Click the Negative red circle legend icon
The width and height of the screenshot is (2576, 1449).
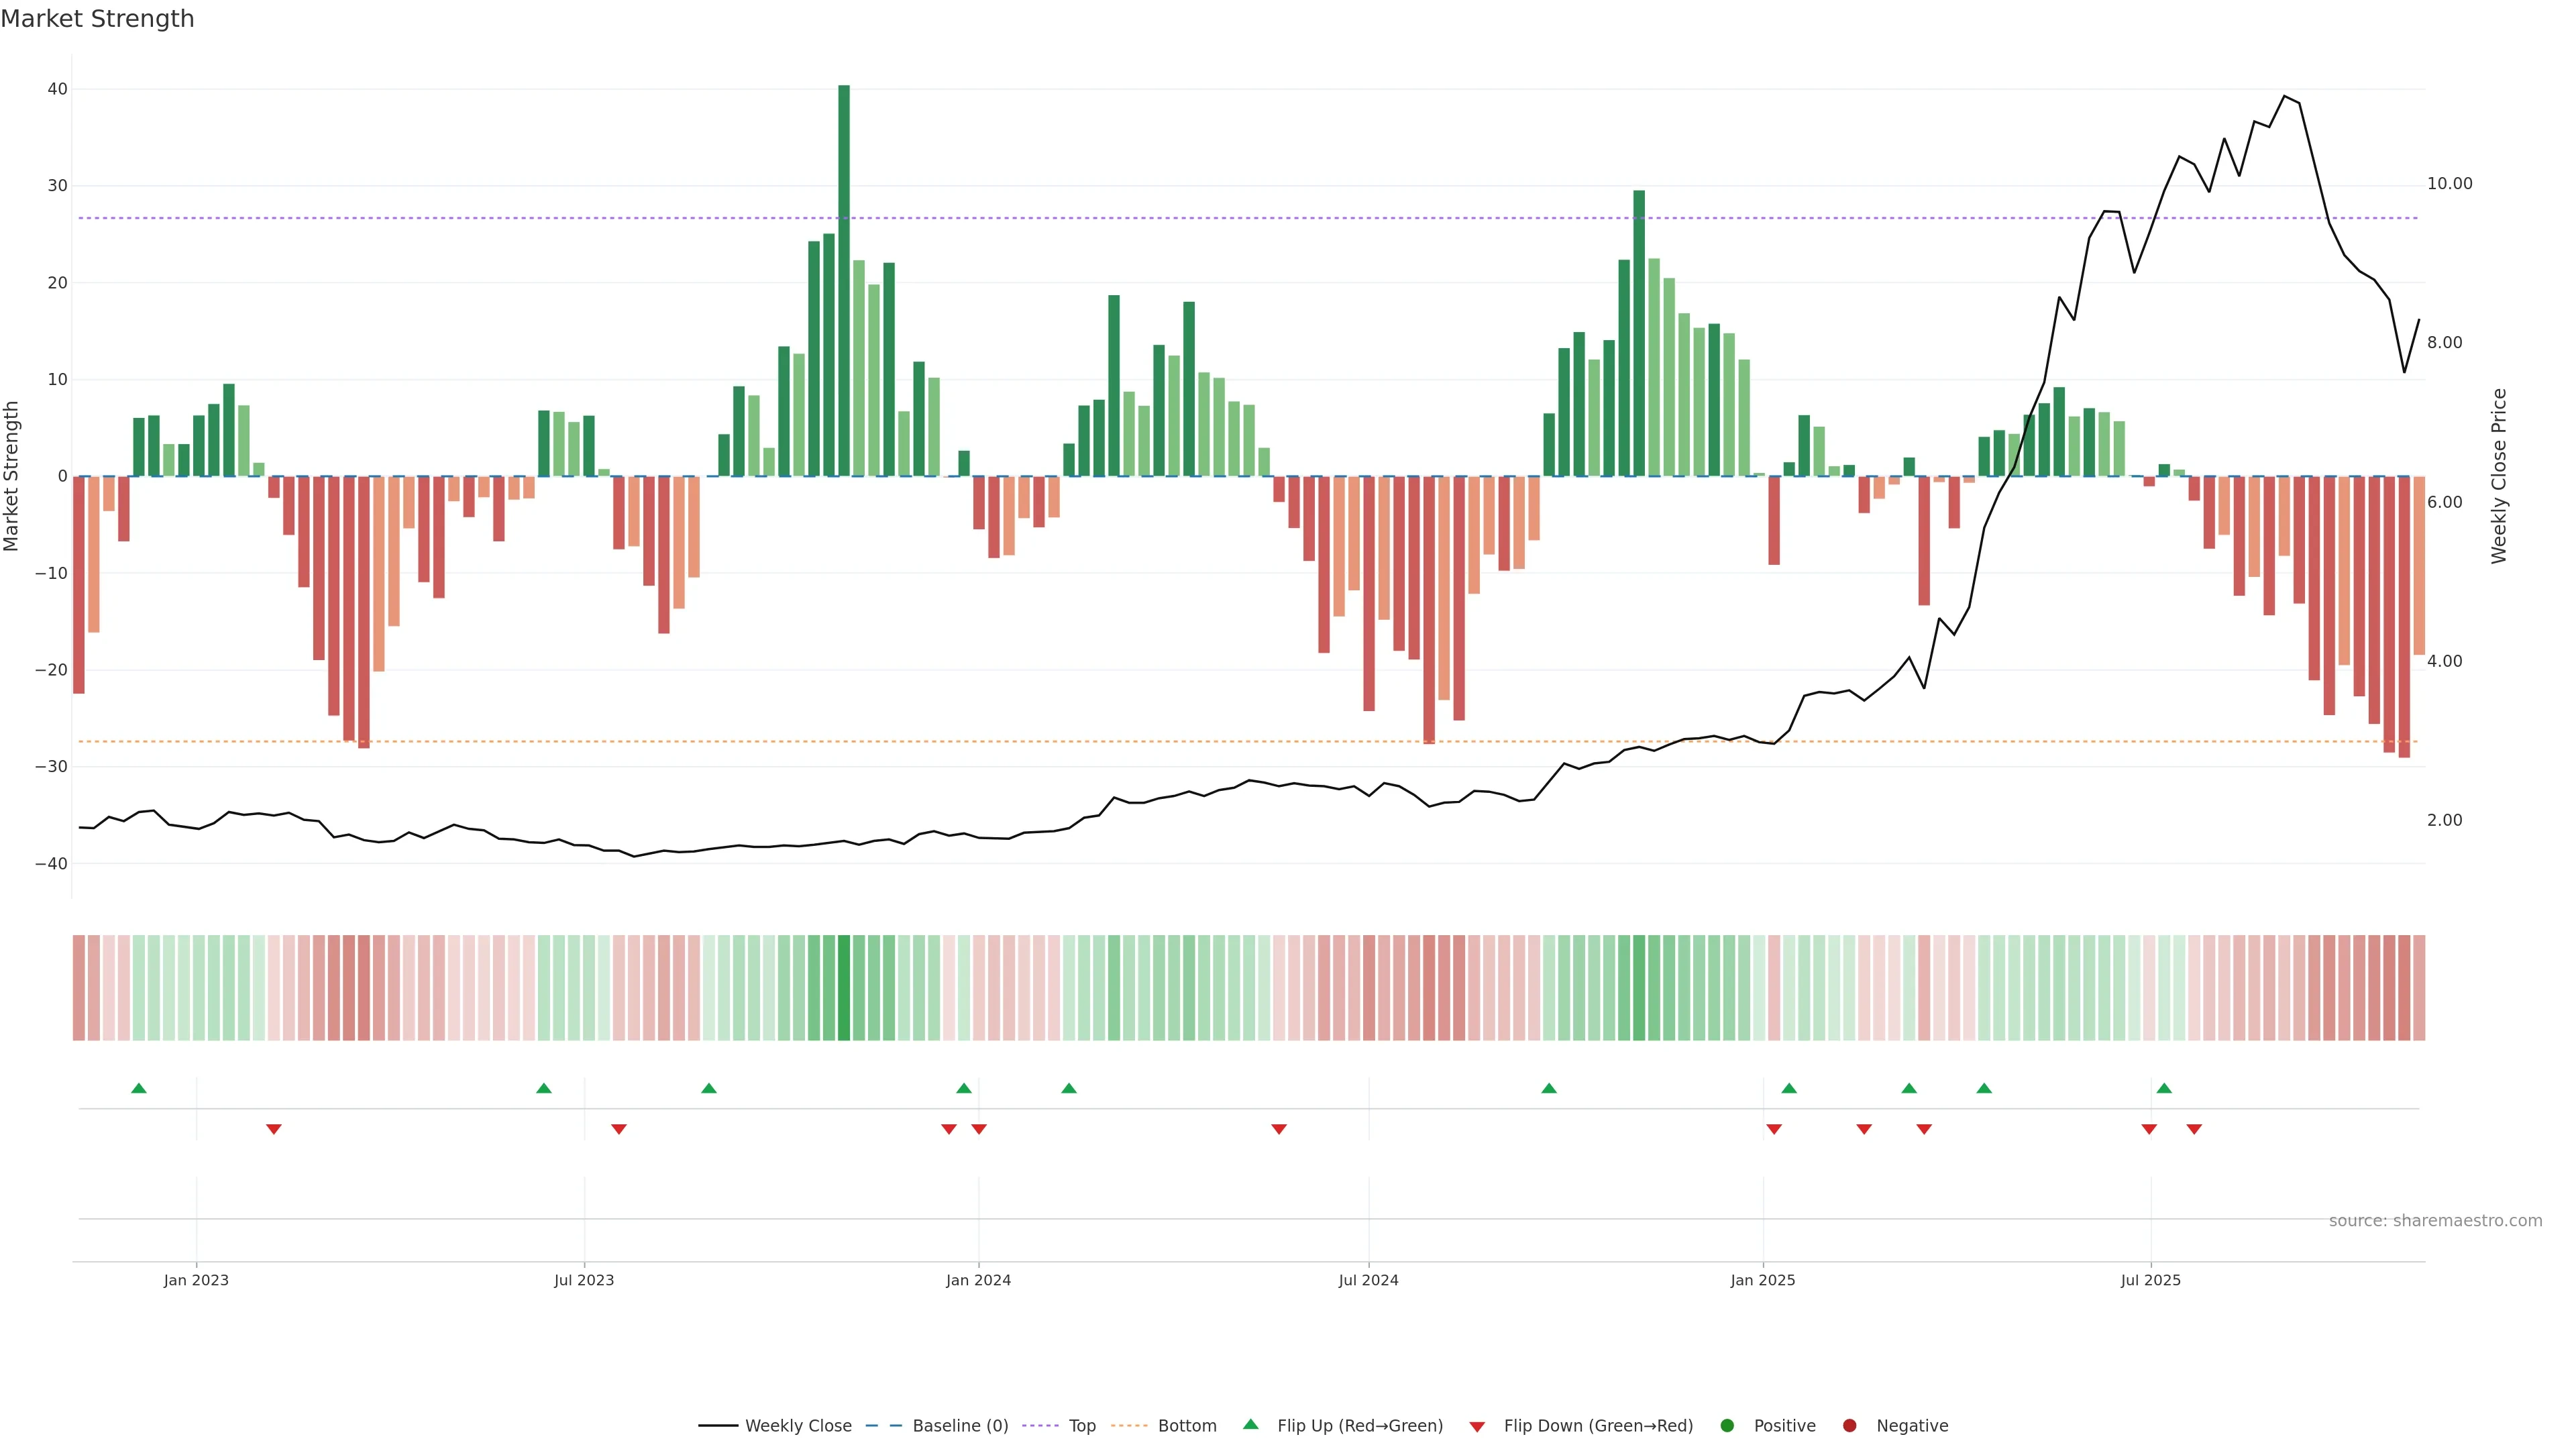pos(1849,1426)
